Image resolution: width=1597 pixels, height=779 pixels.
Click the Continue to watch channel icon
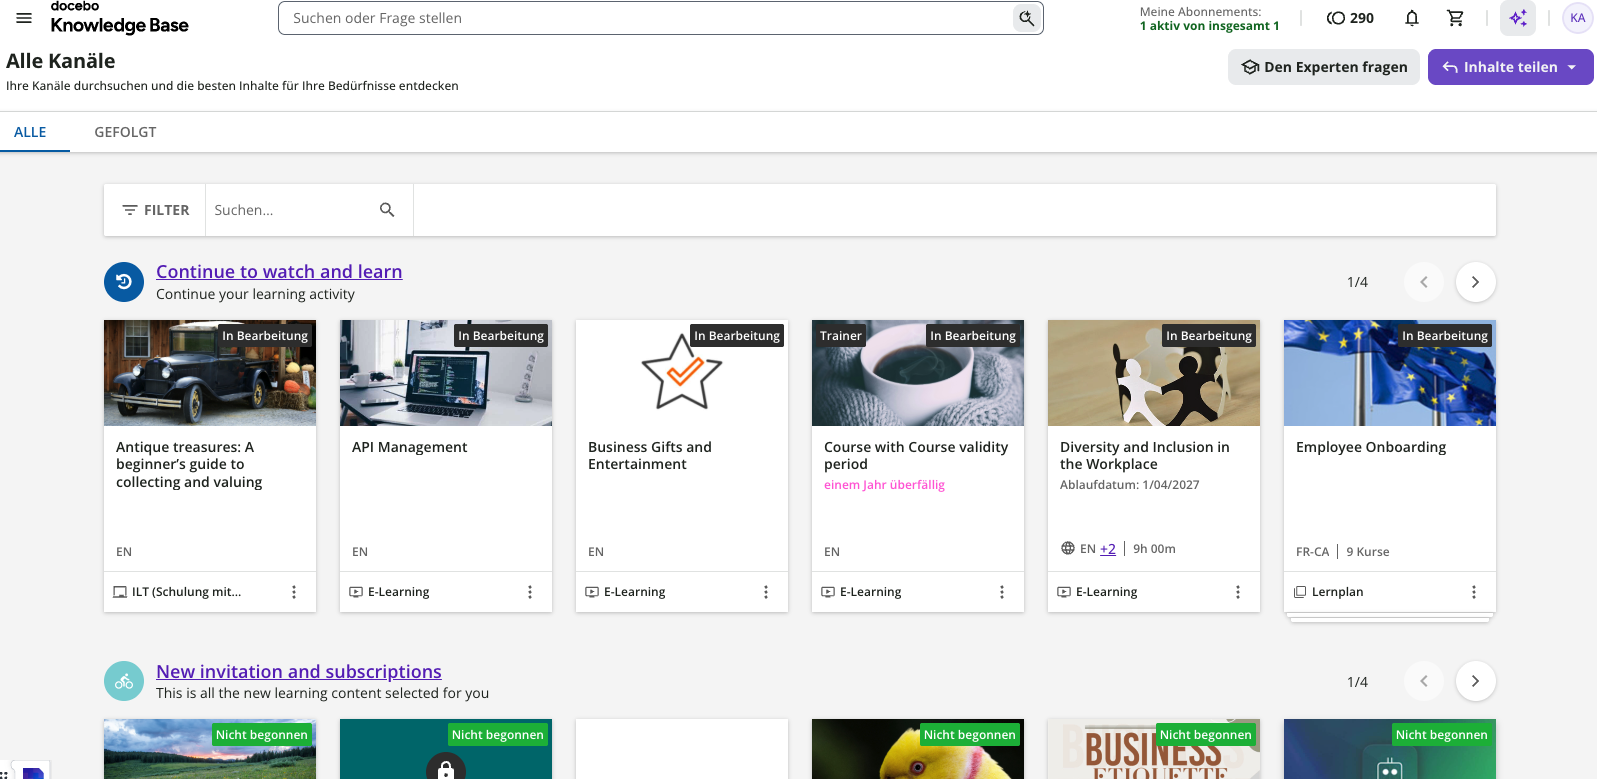click(x=124, y=282)
